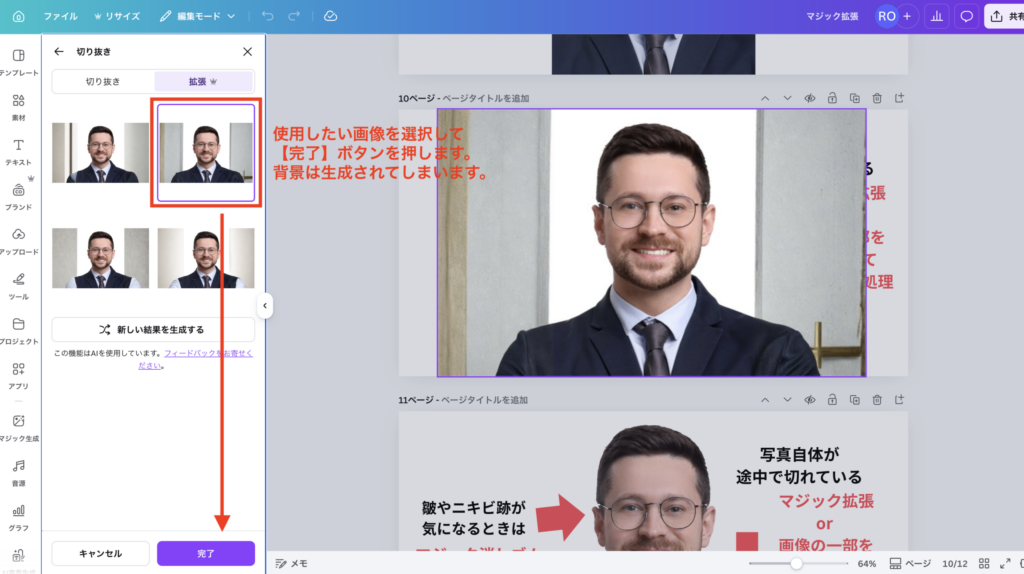1024x574 pixels.
Task: Move page 10 down with chevron
Action: 787,98
